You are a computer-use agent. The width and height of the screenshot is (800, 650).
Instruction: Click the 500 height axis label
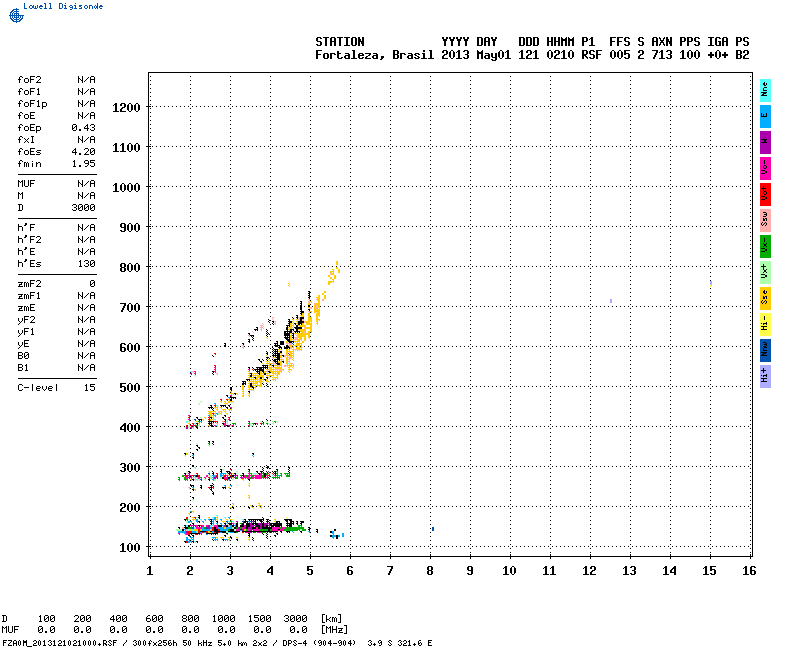coord(130,388)
